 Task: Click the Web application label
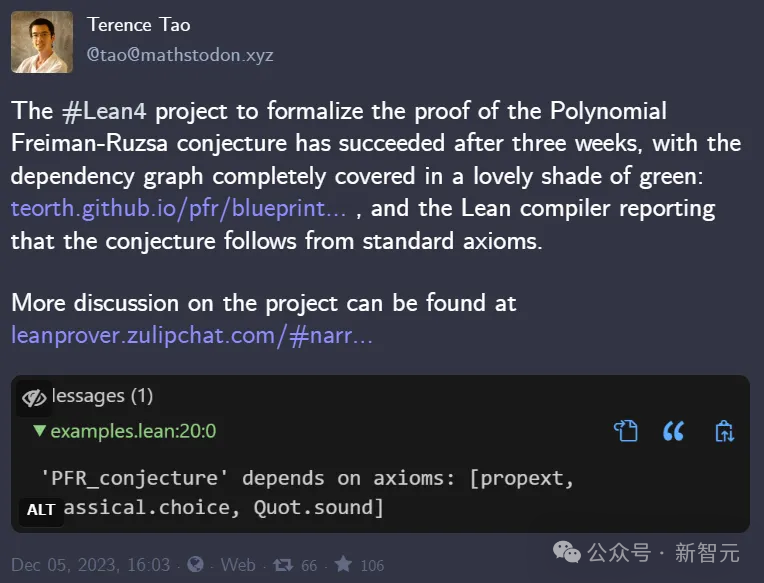tap(238, 565)
